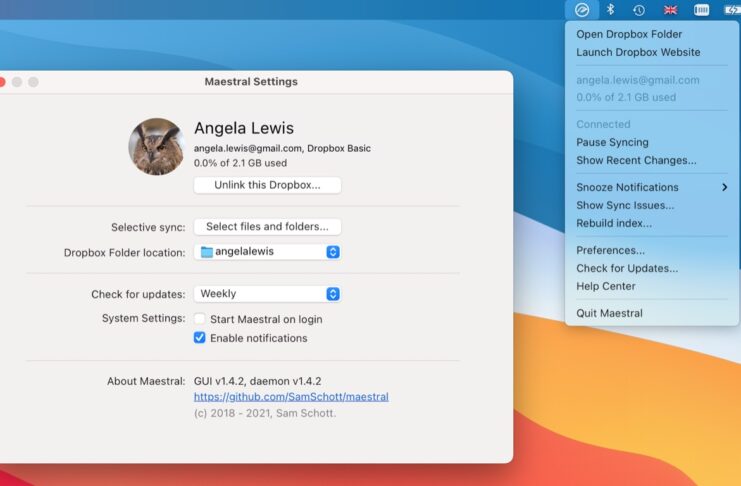Click the battery charging status icon

(x=732, y=10)
